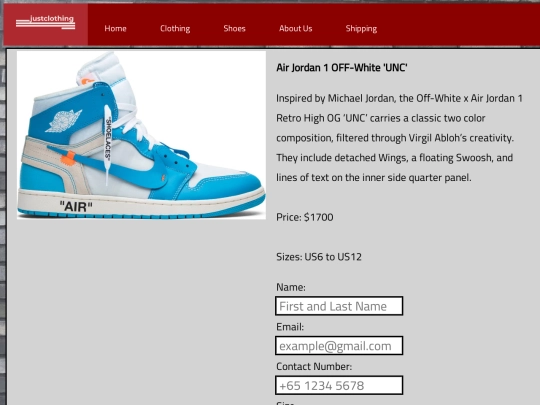Click the Sizes: US6 to US12 text
The width and height of the screenshot is (540, 405).
coord(319,257)
